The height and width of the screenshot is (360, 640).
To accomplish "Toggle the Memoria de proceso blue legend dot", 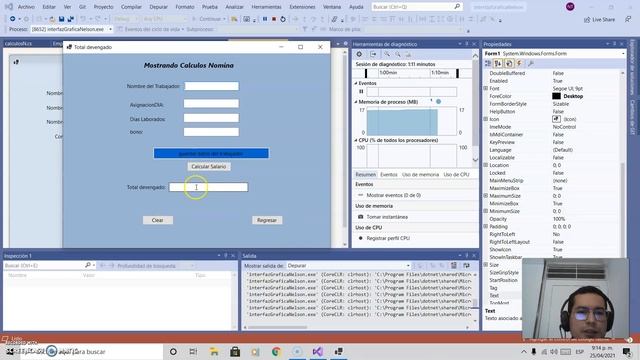I will [438, 101].
